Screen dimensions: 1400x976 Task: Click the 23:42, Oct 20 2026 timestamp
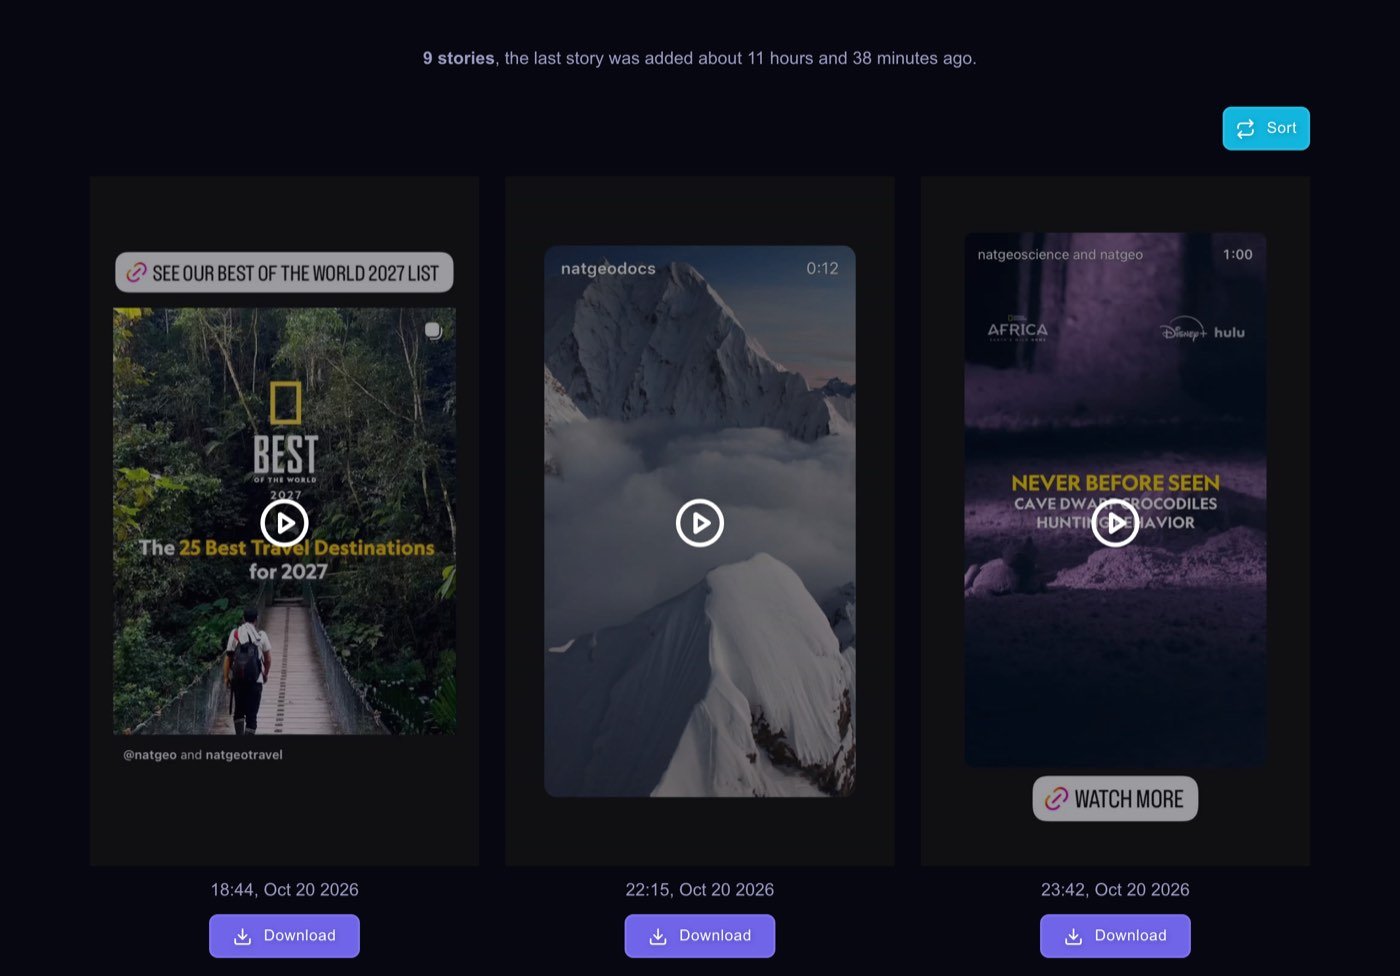point(1115,890)
